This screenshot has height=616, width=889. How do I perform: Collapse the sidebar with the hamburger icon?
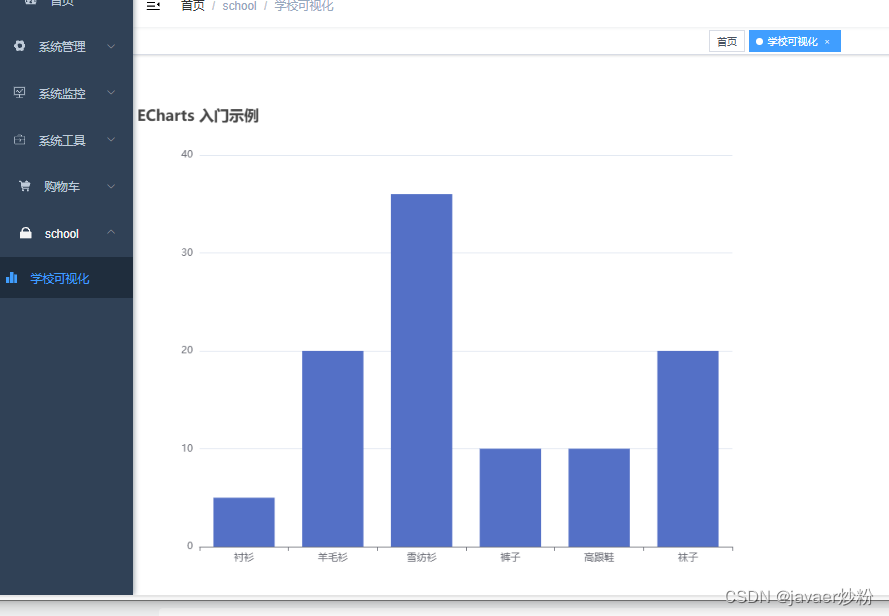pos(153,6)
